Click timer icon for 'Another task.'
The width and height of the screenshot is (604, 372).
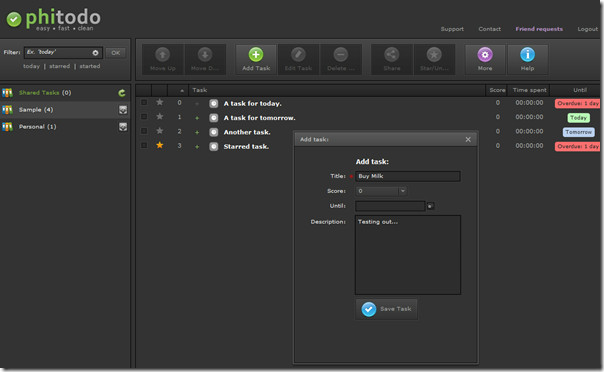tap(214, 132)
